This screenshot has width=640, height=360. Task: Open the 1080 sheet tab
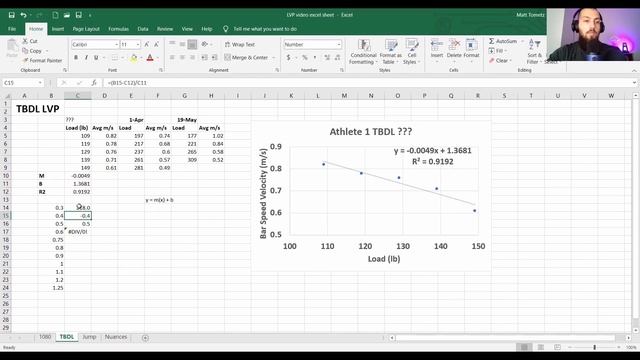[x=45, y=337]
